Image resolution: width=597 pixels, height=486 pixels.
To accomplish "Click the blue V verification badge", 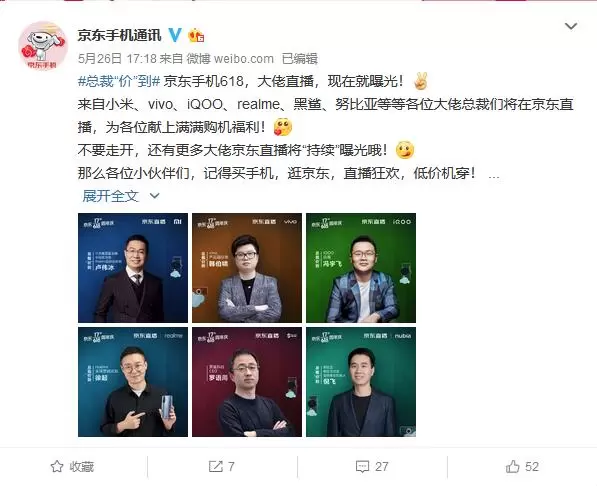I will pos(175,35).
